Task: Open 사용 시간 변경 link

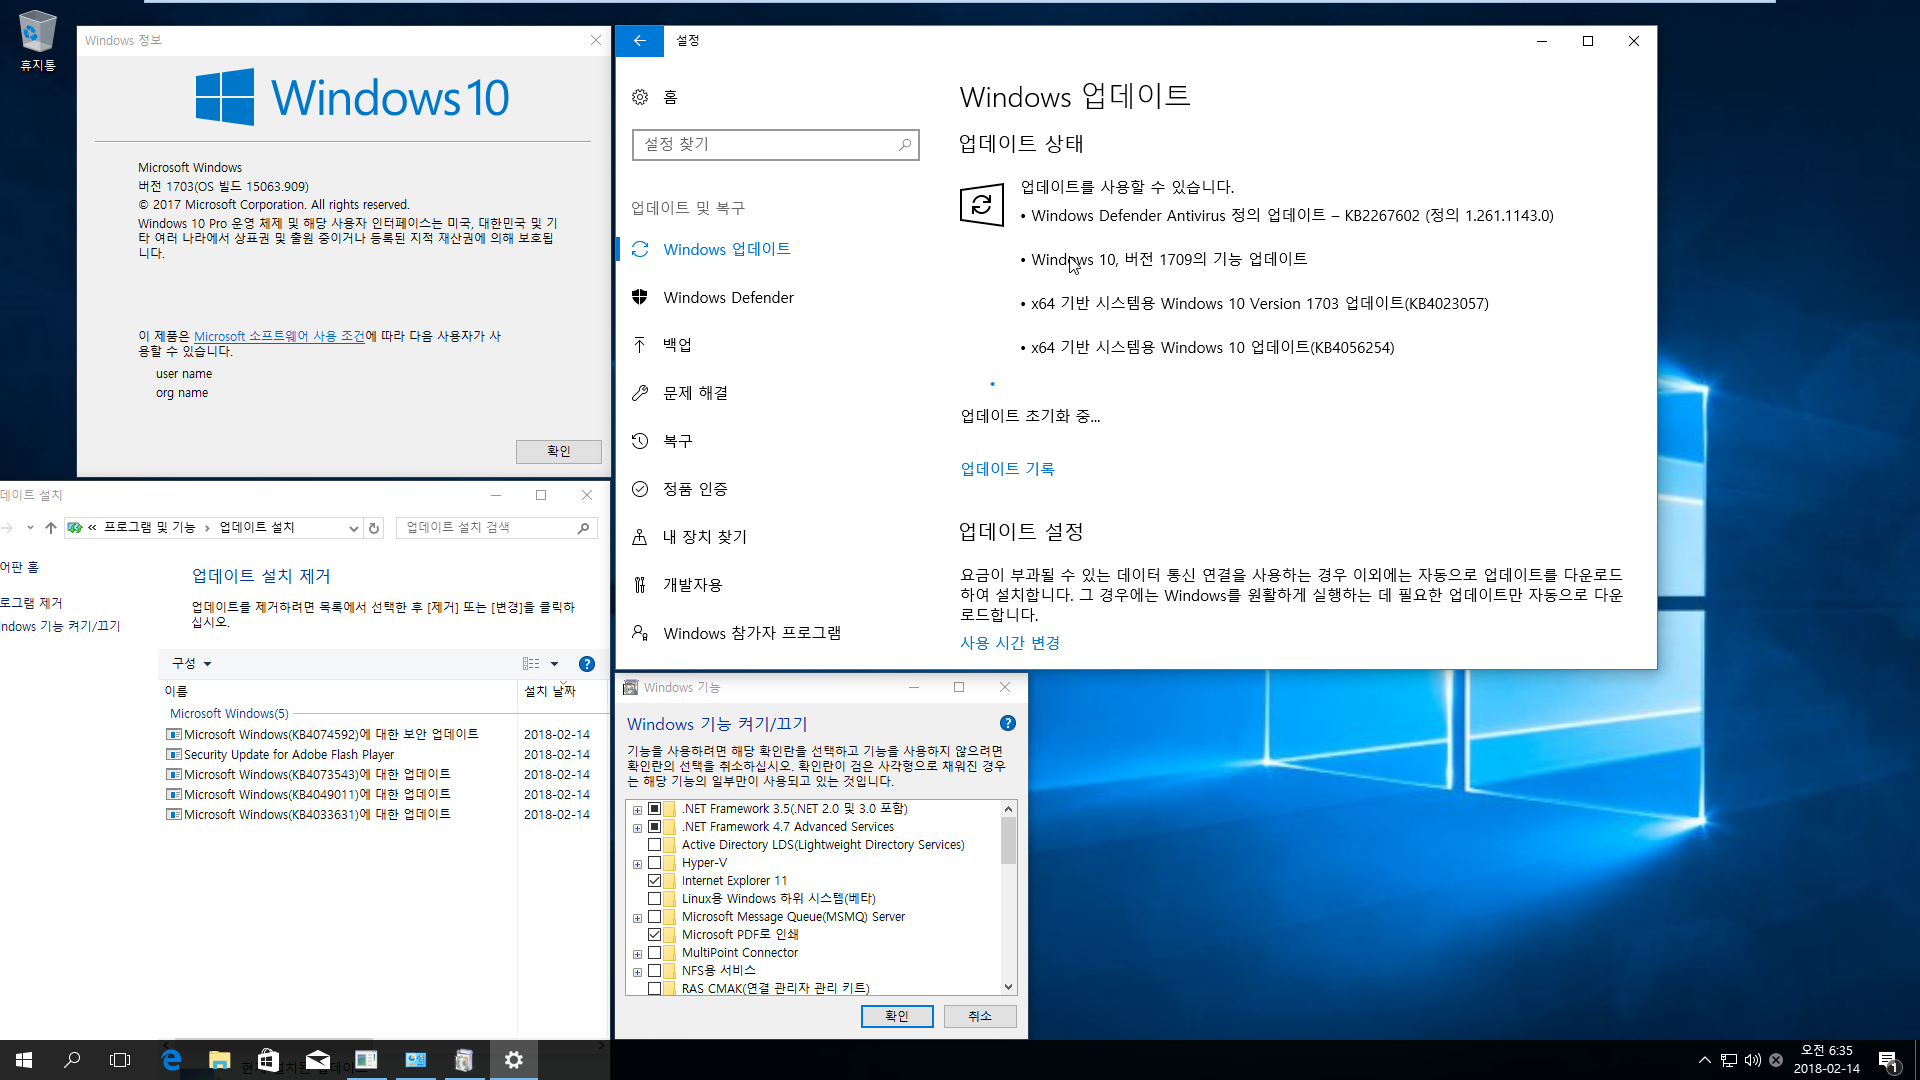Action: pos(1010,643)
